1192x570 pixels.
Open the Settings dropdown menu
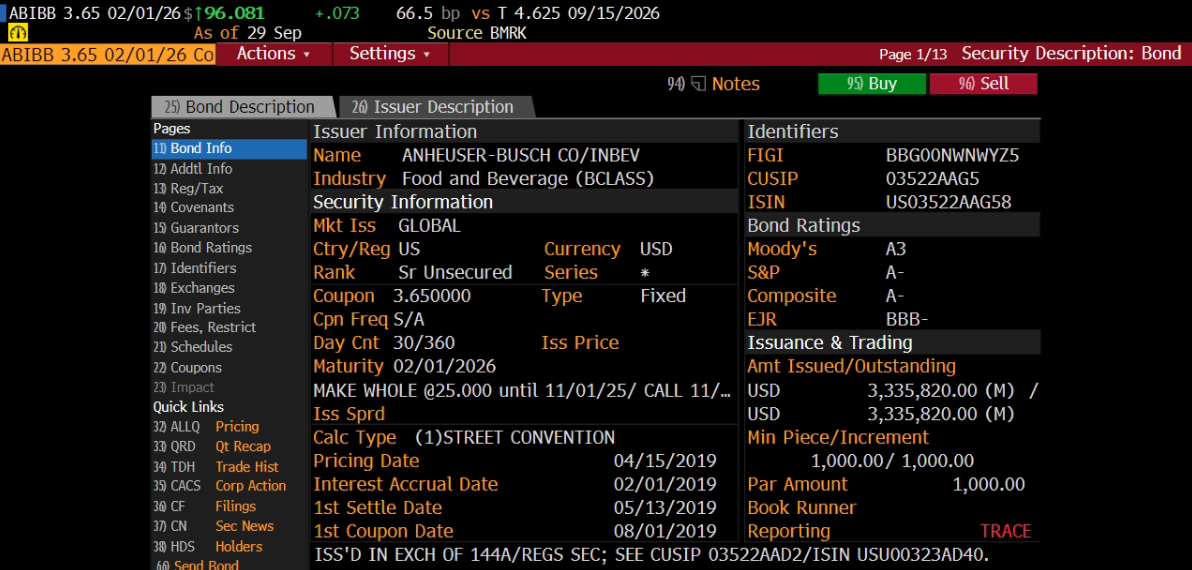(x=390, y=54)
